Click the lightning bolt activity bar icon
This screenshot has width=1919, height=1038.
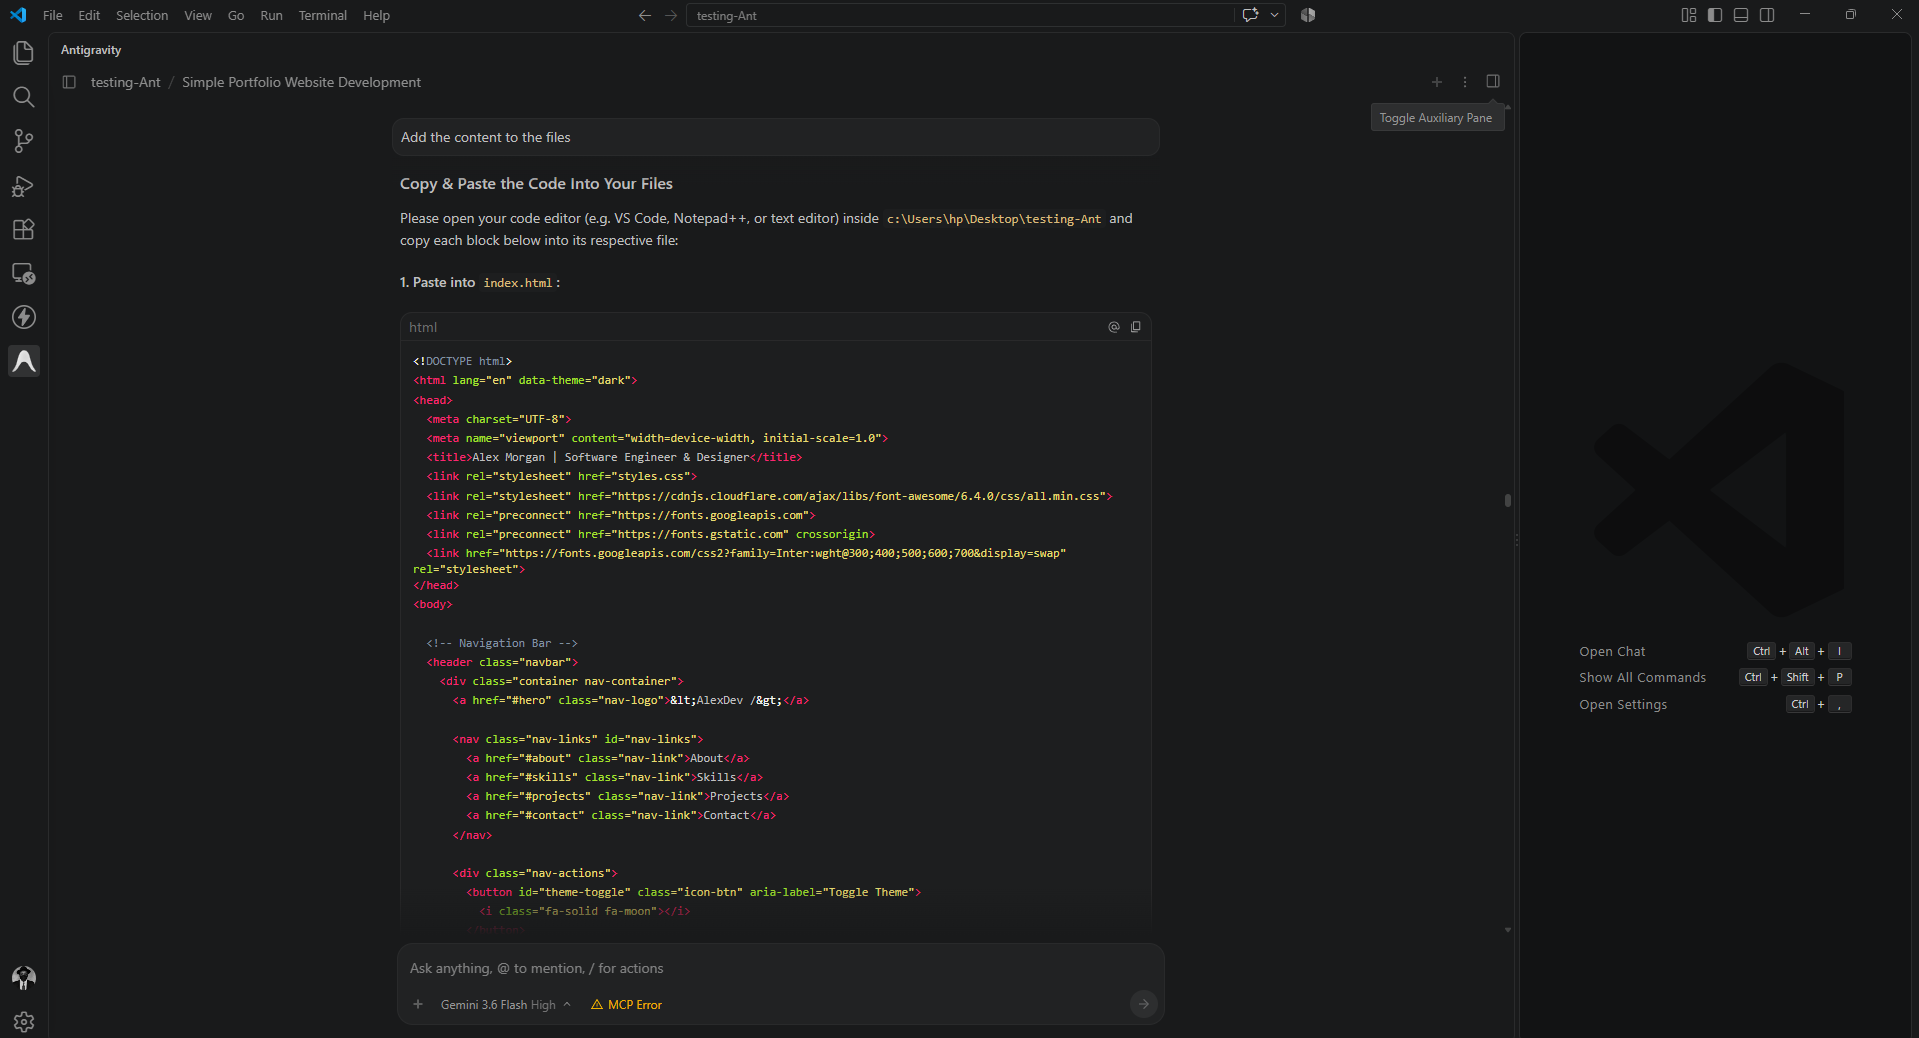pos(23,317)
